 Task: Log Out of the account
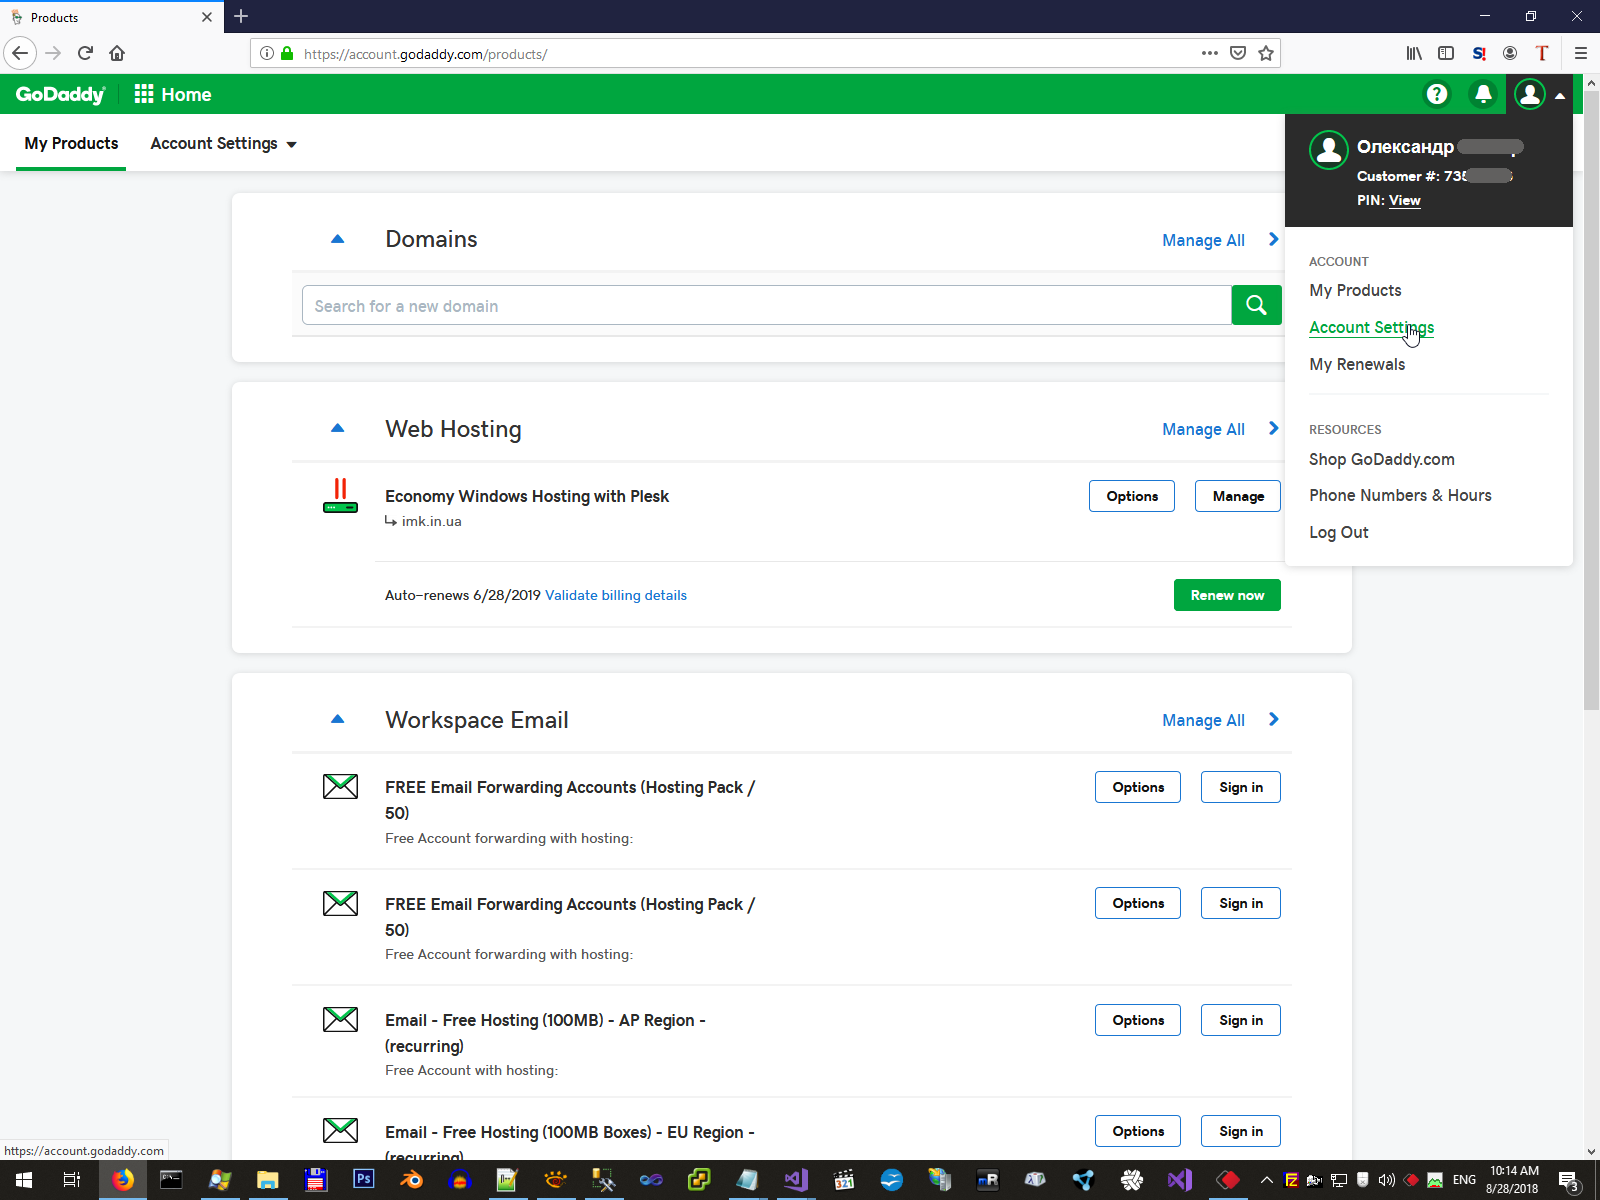pos(1339,532)
